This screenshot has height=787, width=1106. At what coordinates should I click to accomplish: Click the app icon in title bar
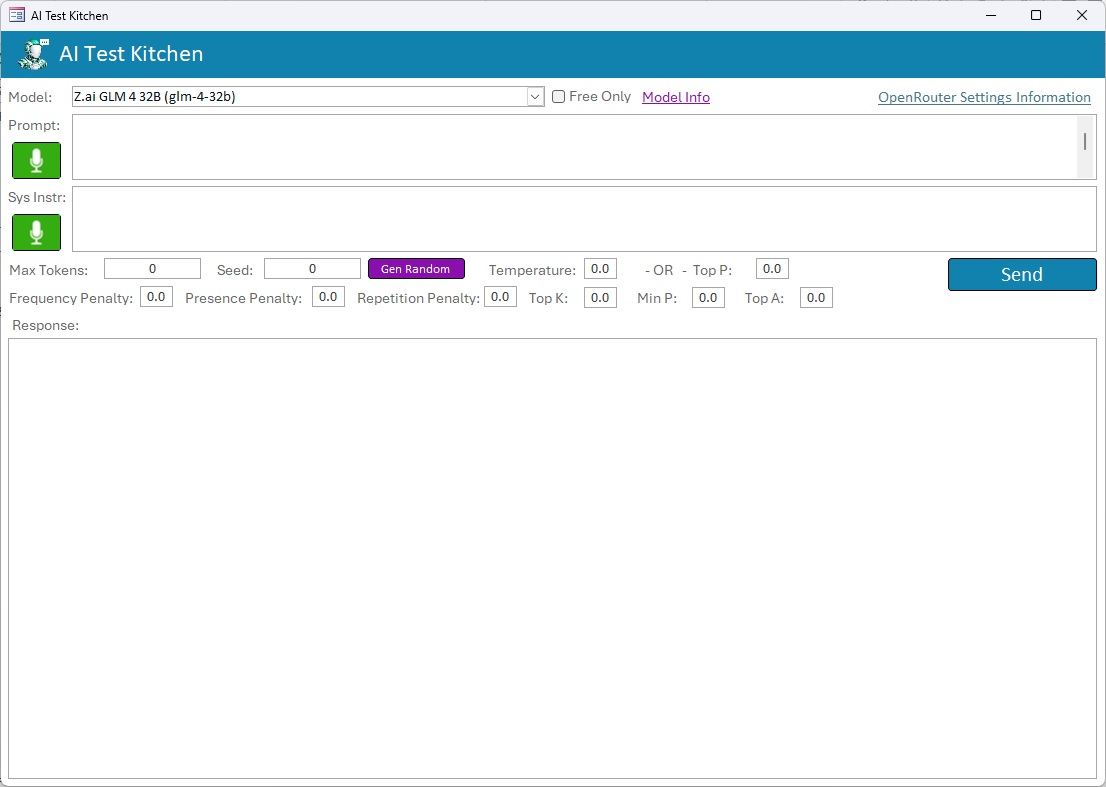point(16,15)
